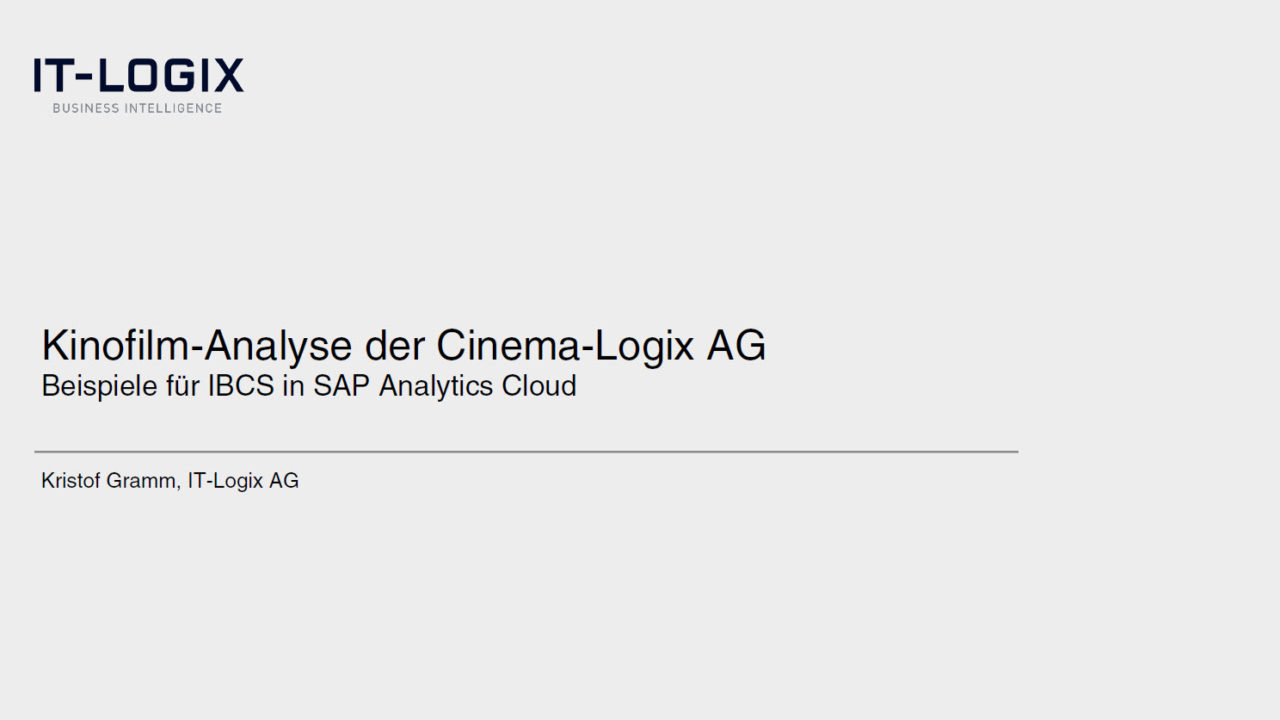The height and width of the screenshot is (720, 1280).
Task: Click the AG at end of title
Action: (736, 346)
